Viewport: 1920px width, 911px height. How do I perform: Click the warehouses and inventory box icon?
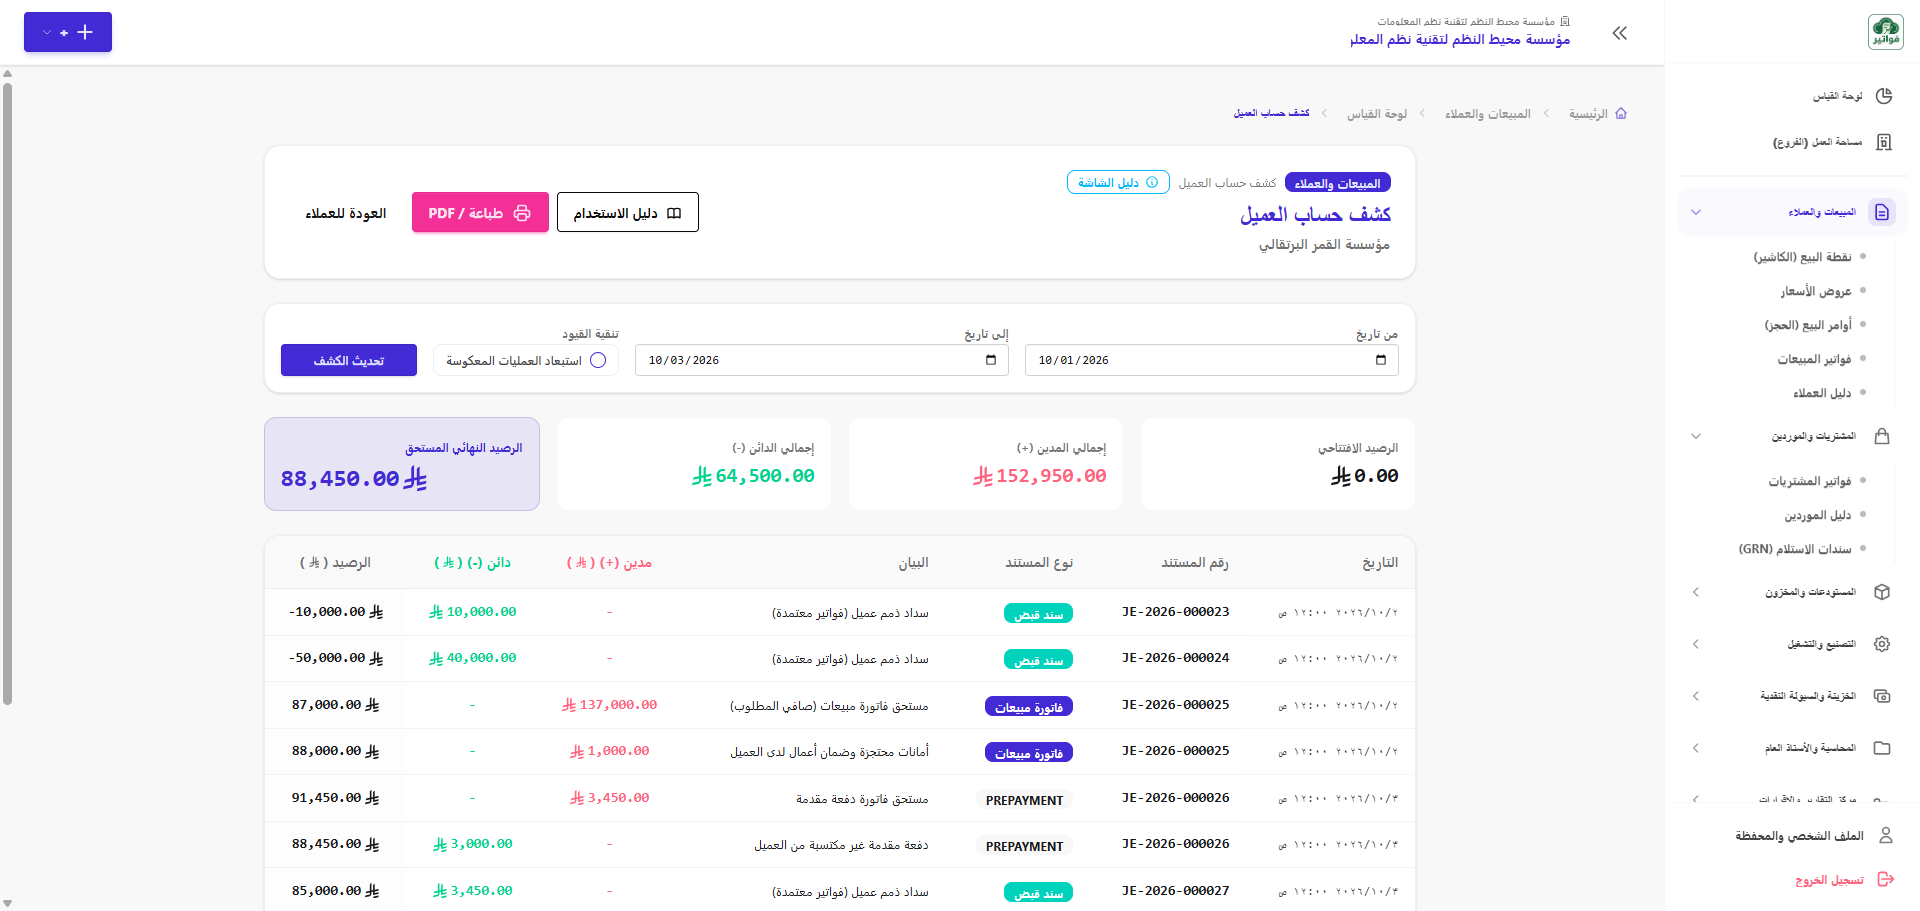(1882, 592)
